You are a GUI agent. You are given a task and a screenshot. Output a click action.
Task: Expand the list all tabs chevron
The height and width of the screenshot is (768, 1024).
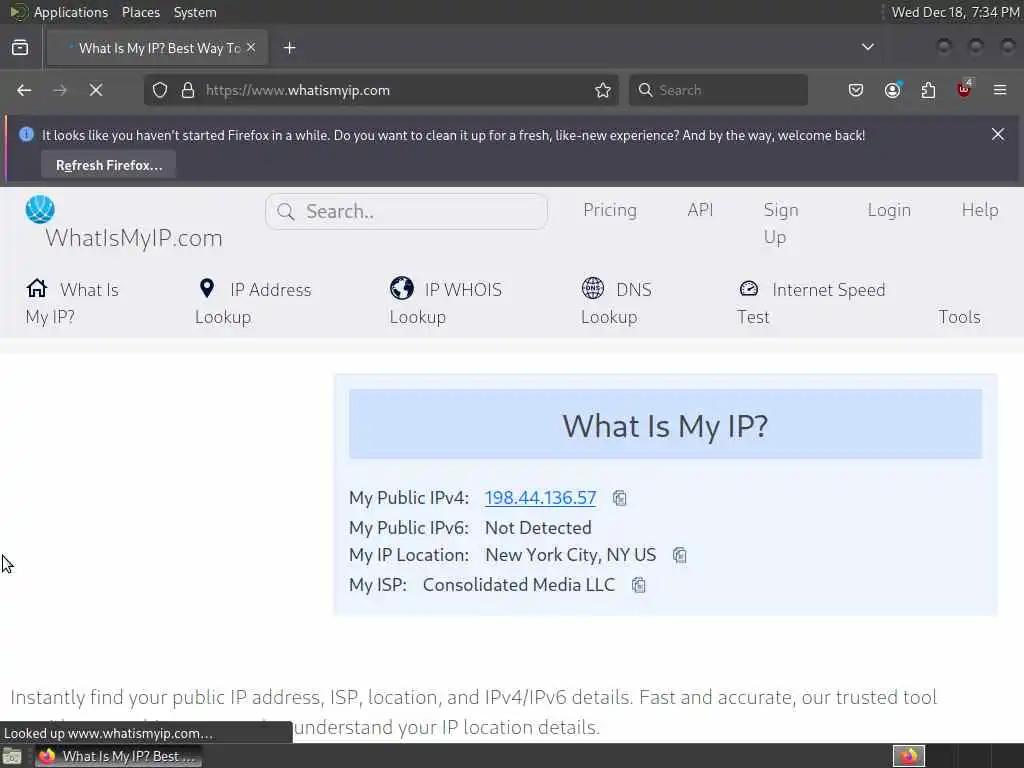867,47
